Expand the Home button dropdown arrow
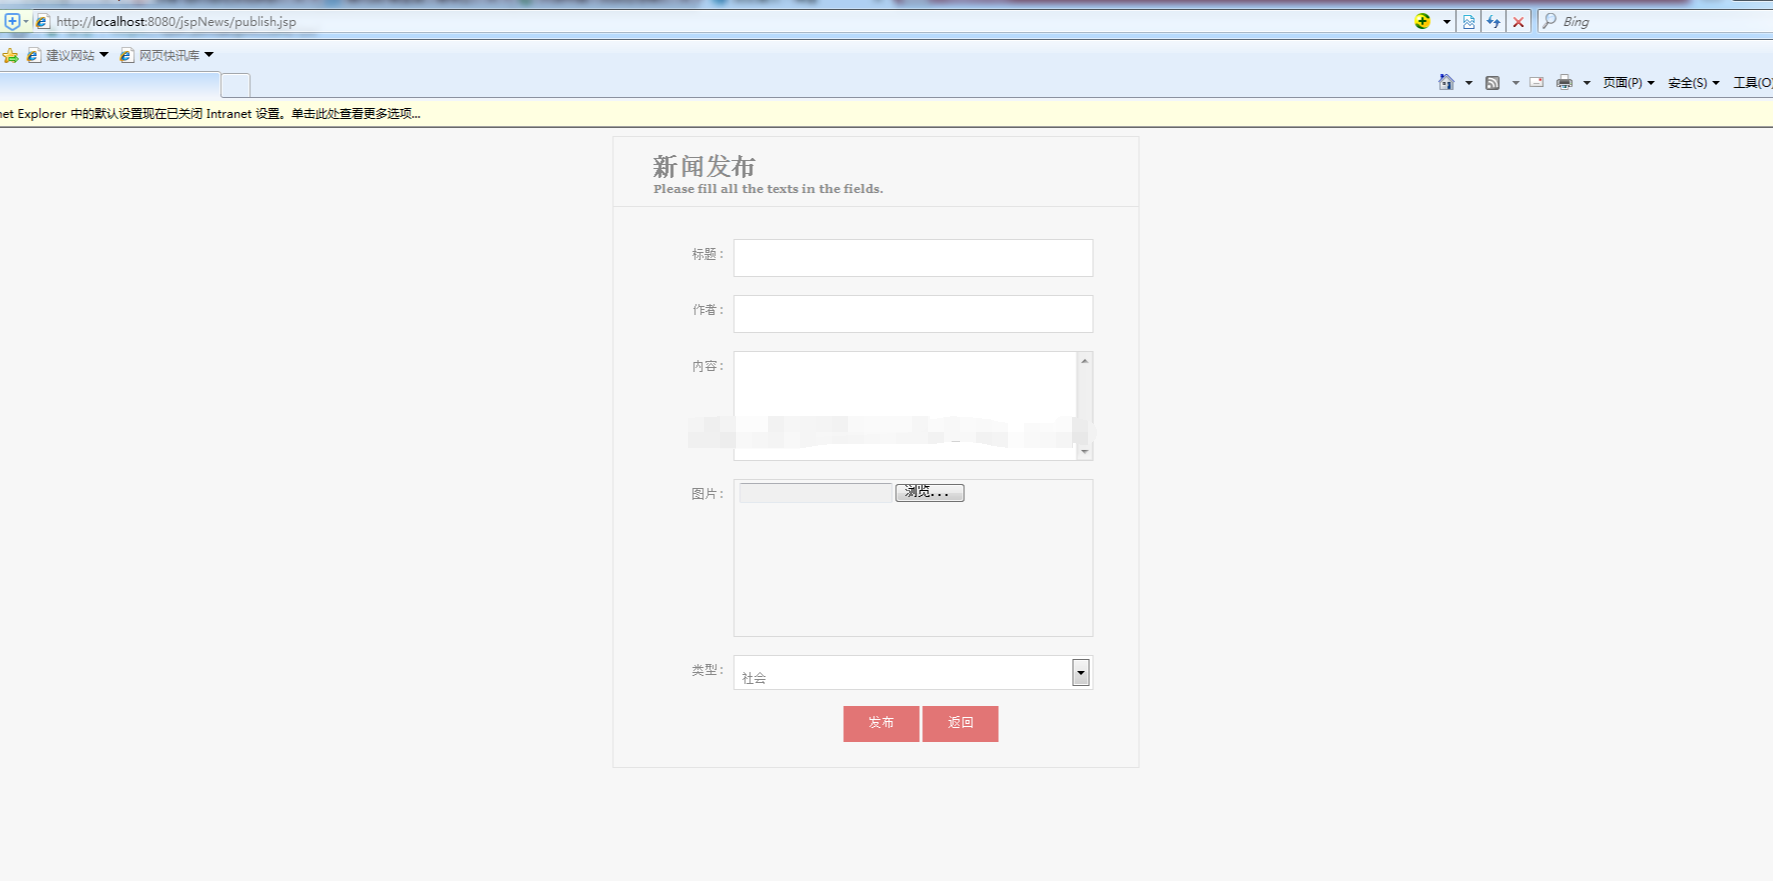 pos(1468,83)
